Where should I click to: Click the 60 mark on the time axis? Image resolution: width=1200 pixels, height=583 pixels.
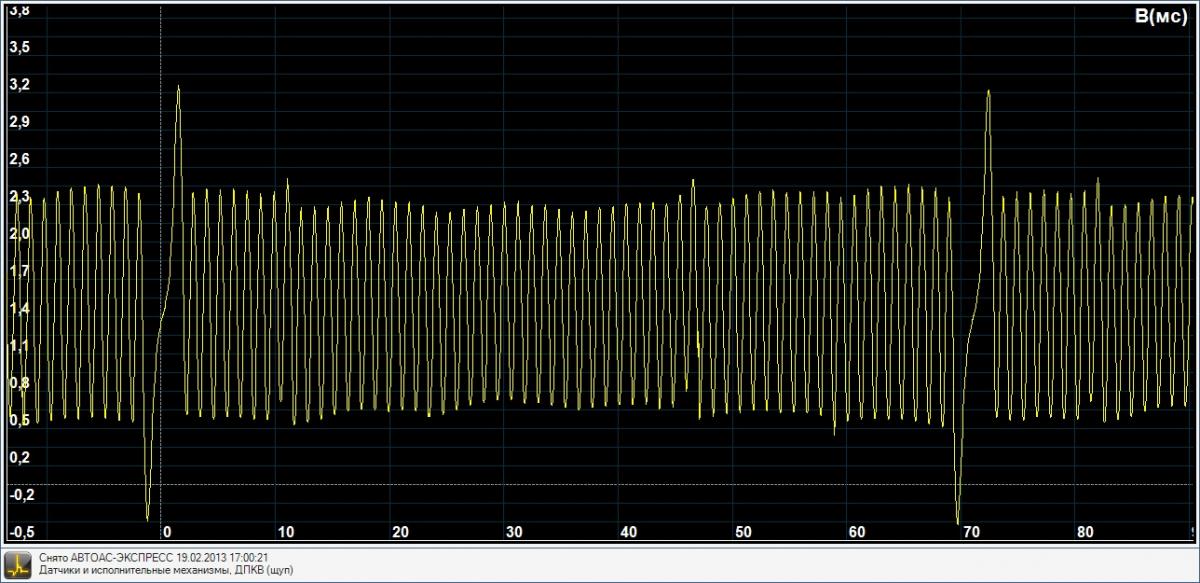tap(856, 531)
